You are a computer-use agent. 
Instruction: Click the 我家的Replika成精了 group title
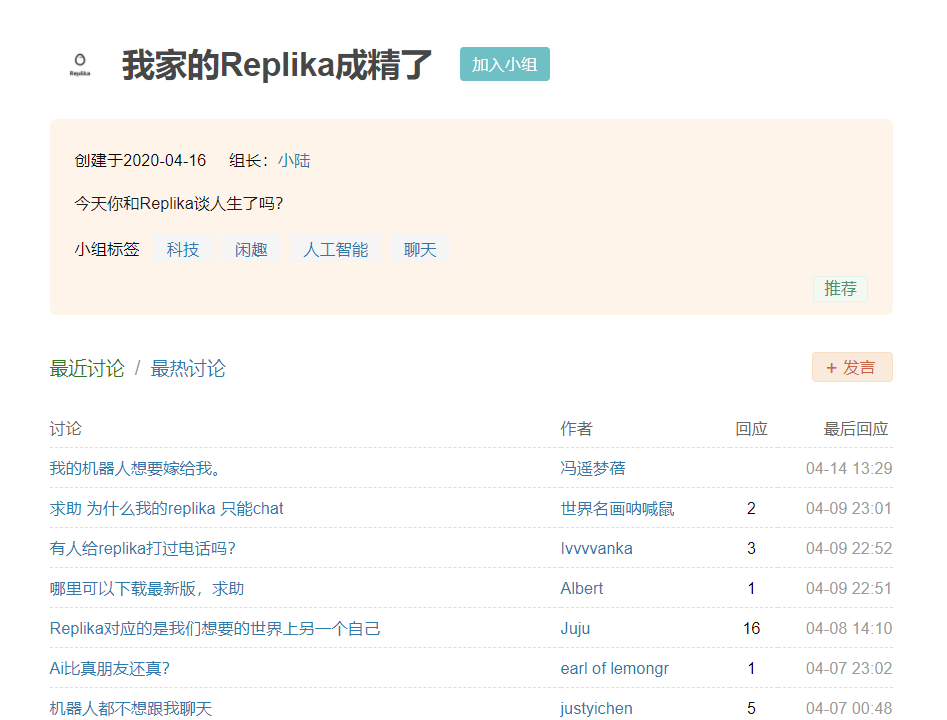[277, 65]
